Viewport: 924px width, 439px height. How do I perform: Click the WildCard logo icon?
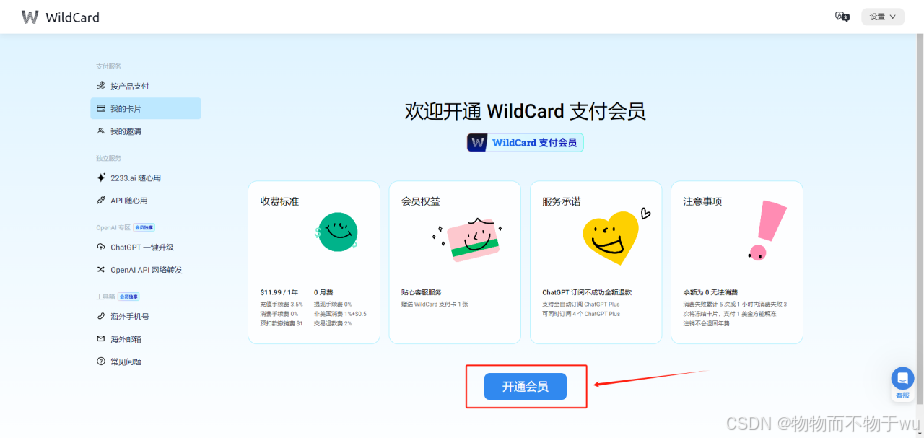click(x=29, y=16)
